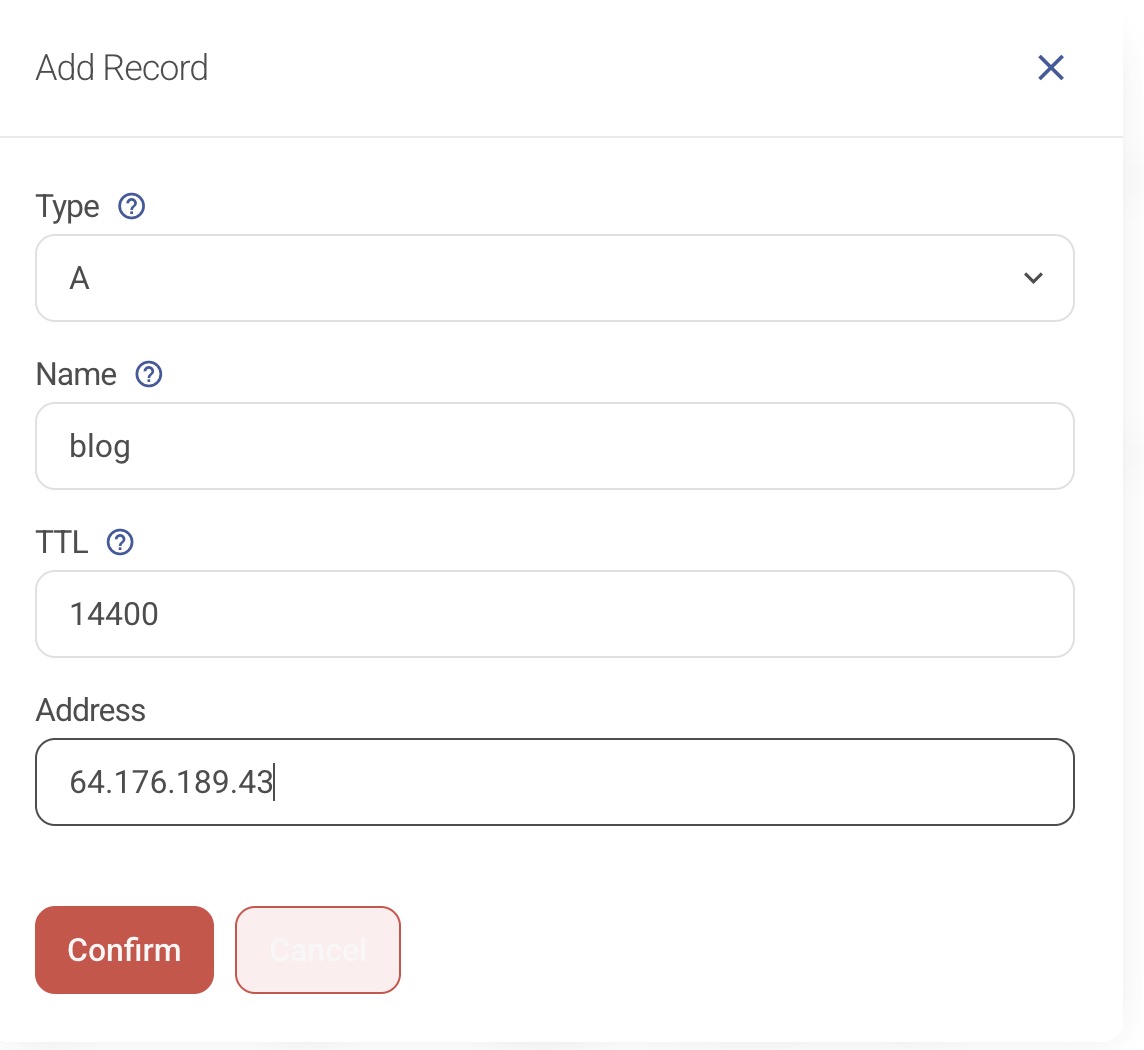
Task: Show help icon info for TTL
Action: tap(120, 543)
